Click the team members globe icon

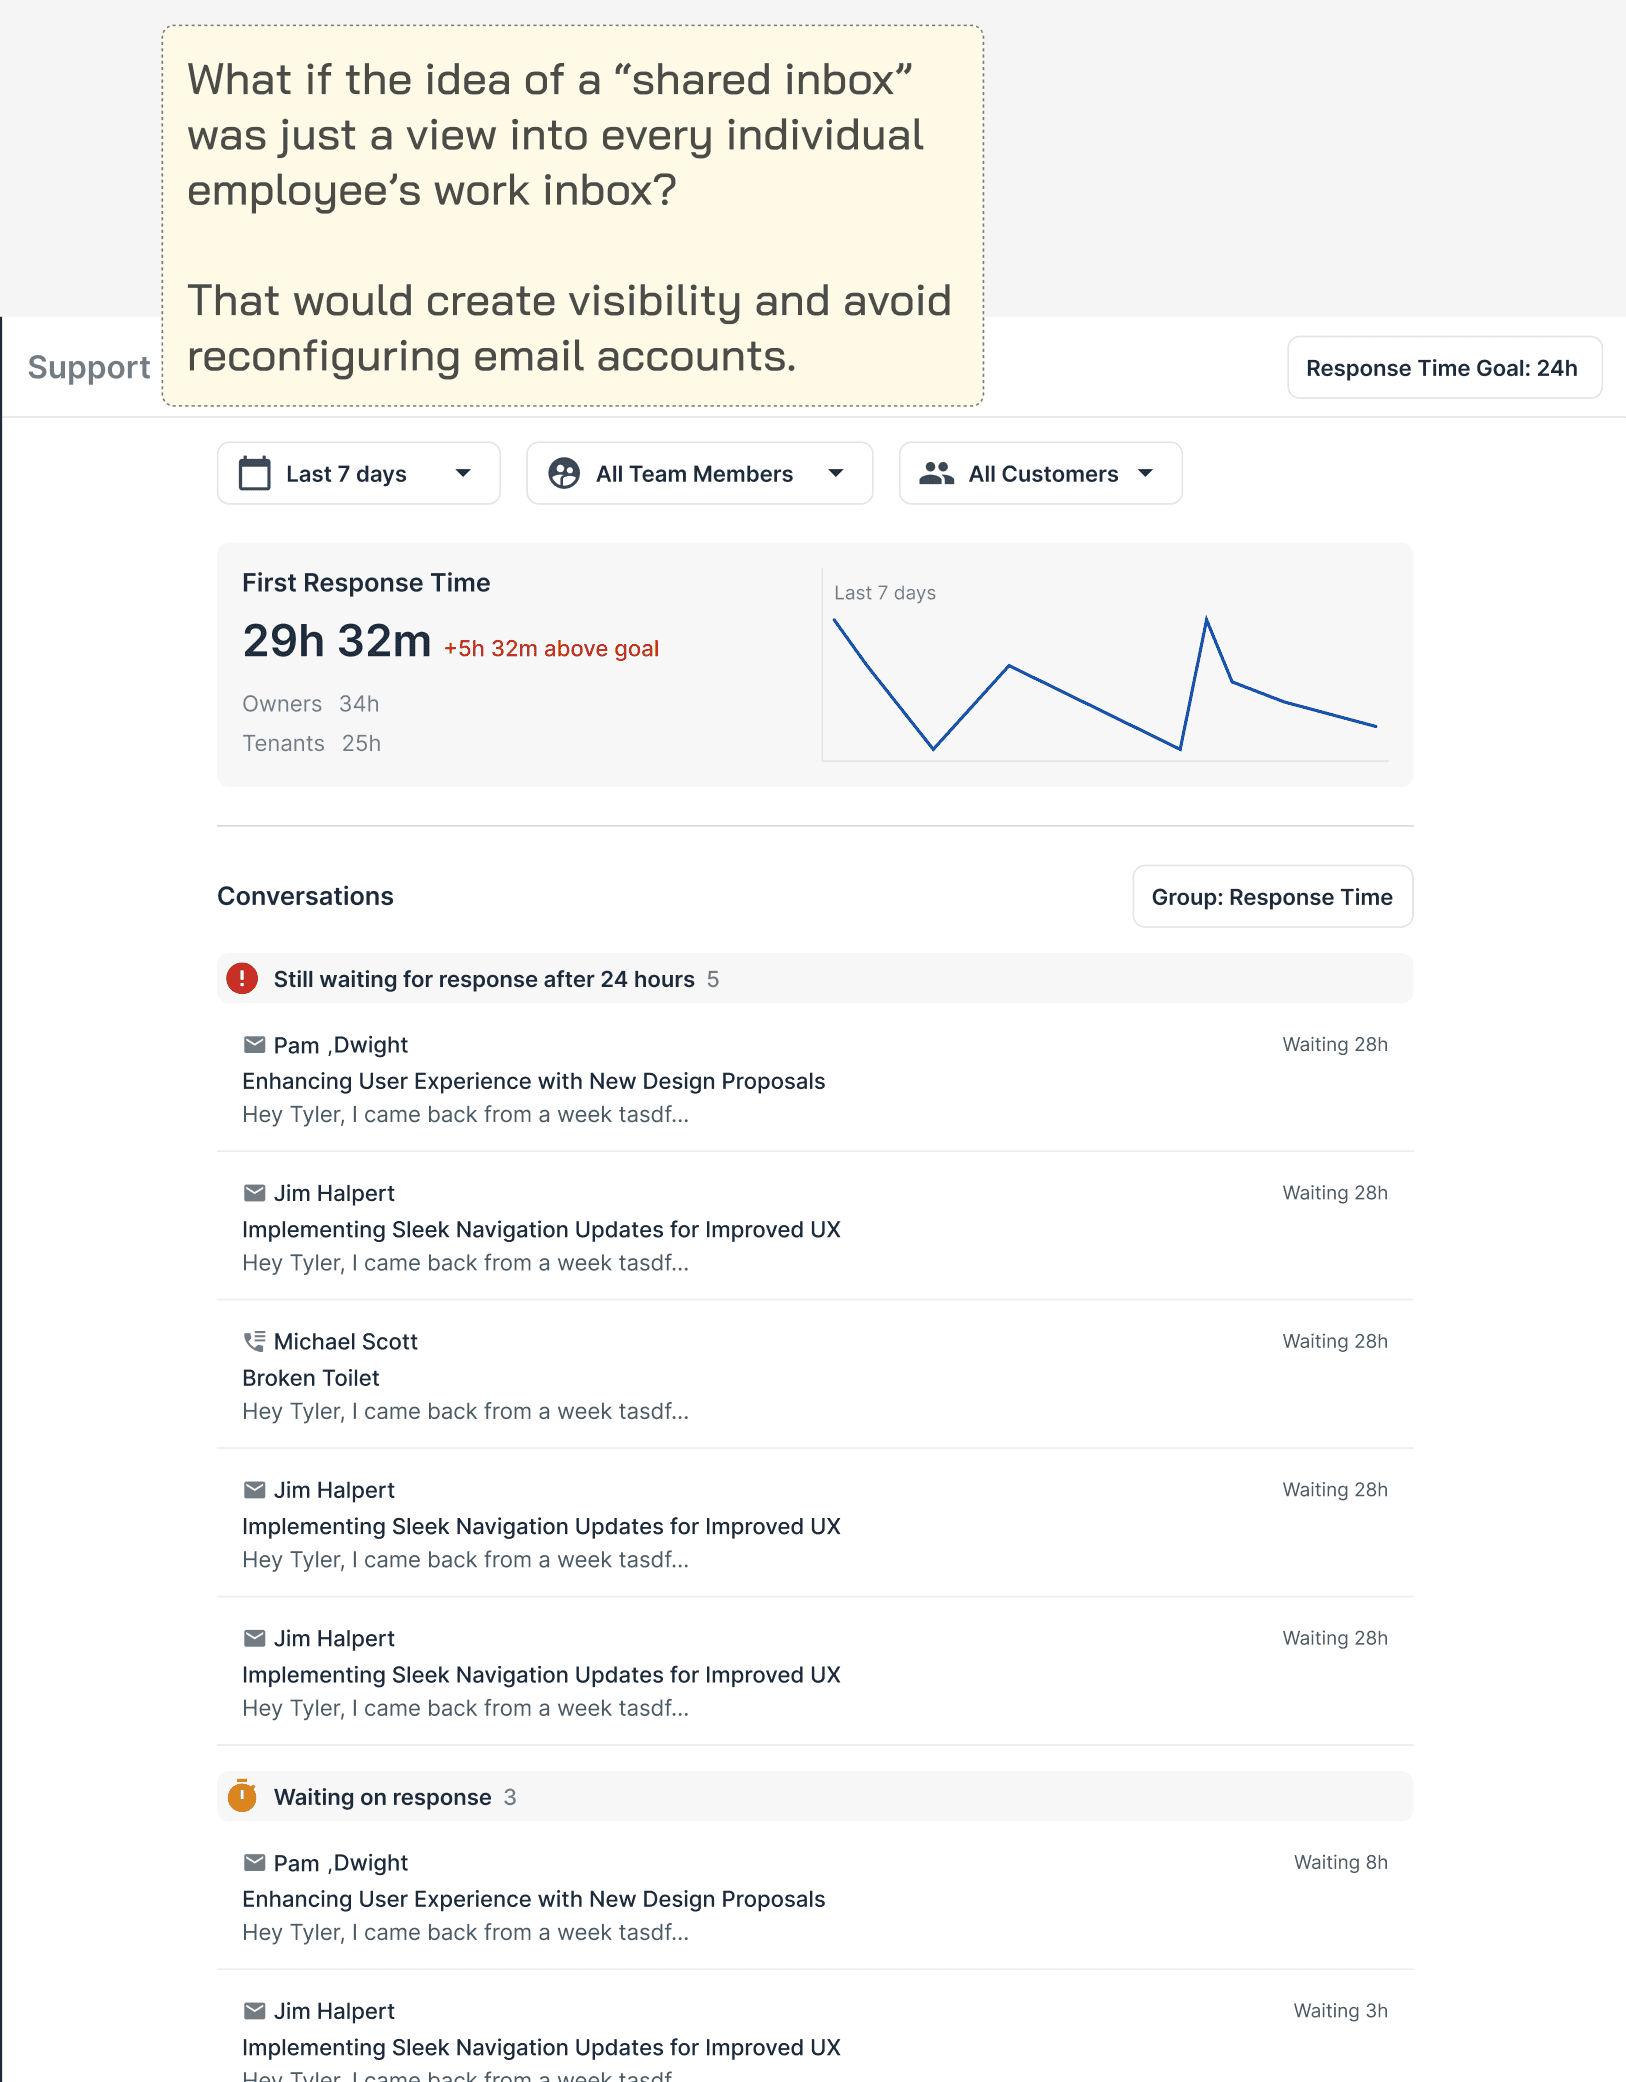564,473
